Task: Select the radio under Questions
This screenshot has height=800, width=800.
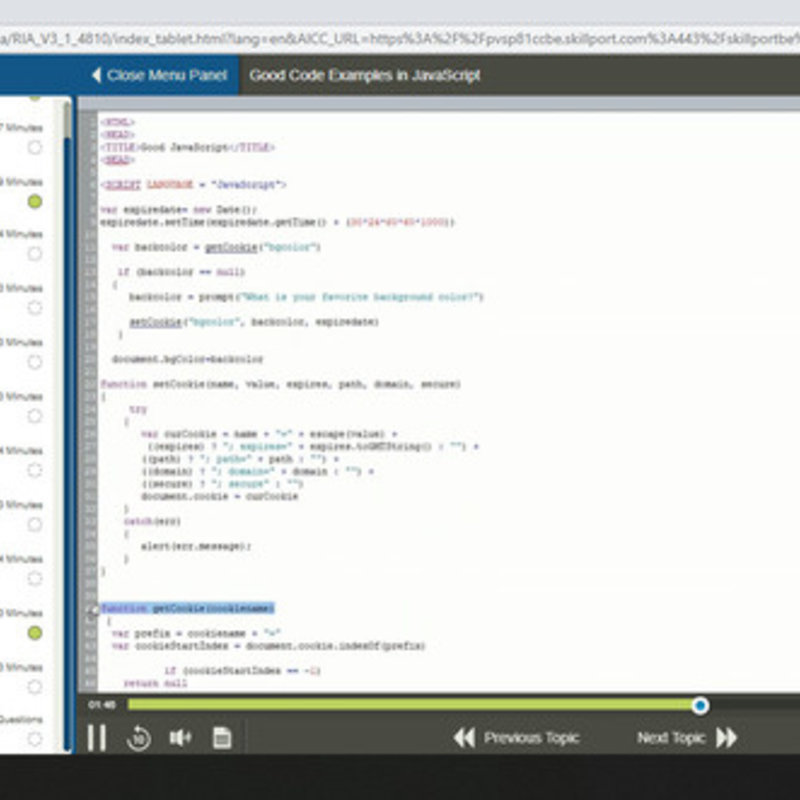Action: 35,738
